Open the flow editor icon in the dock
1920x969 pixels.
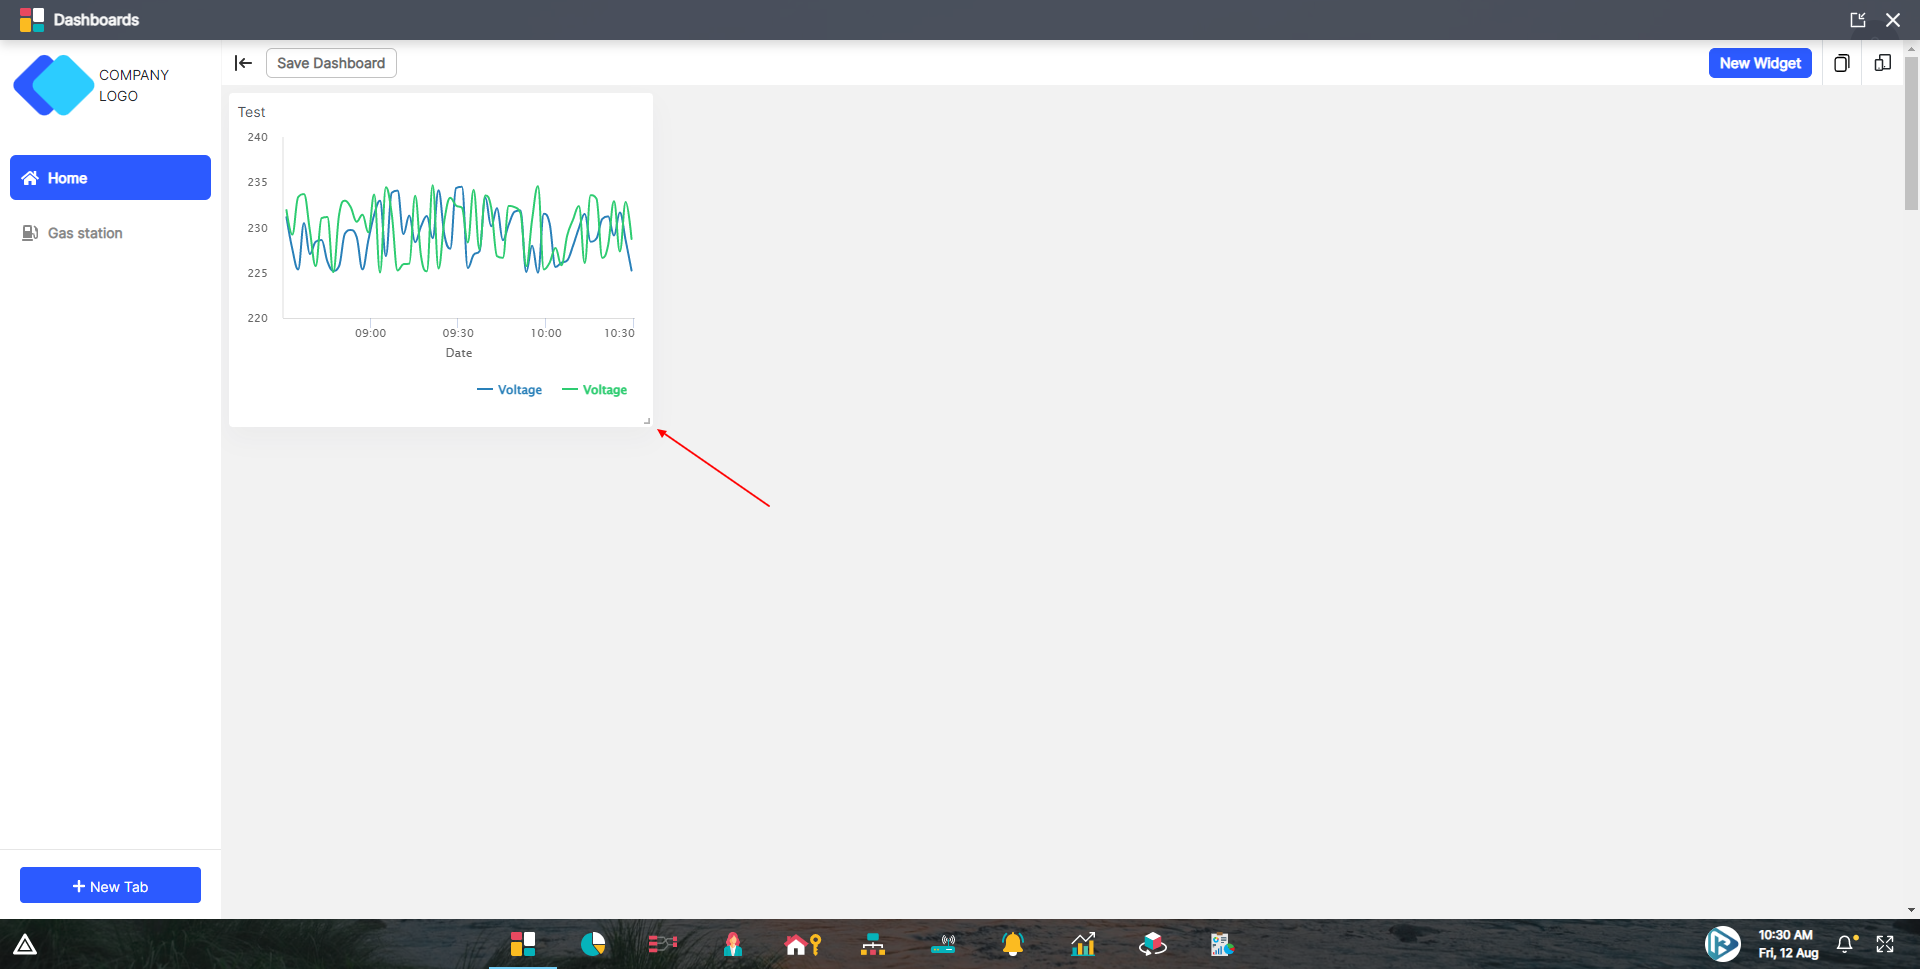tap(662, 944)
